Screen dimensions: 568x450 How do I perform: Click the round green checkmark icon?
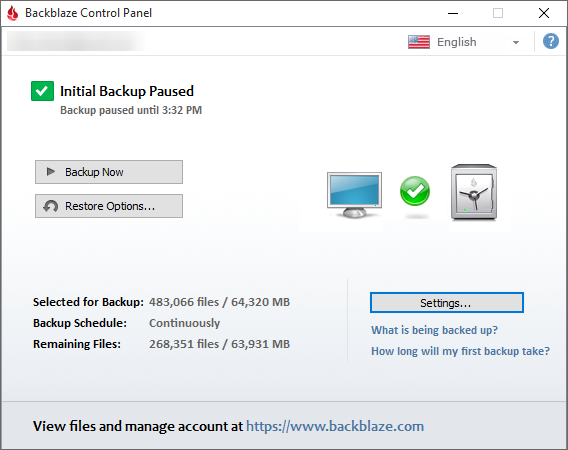click(x=415, y=191)
